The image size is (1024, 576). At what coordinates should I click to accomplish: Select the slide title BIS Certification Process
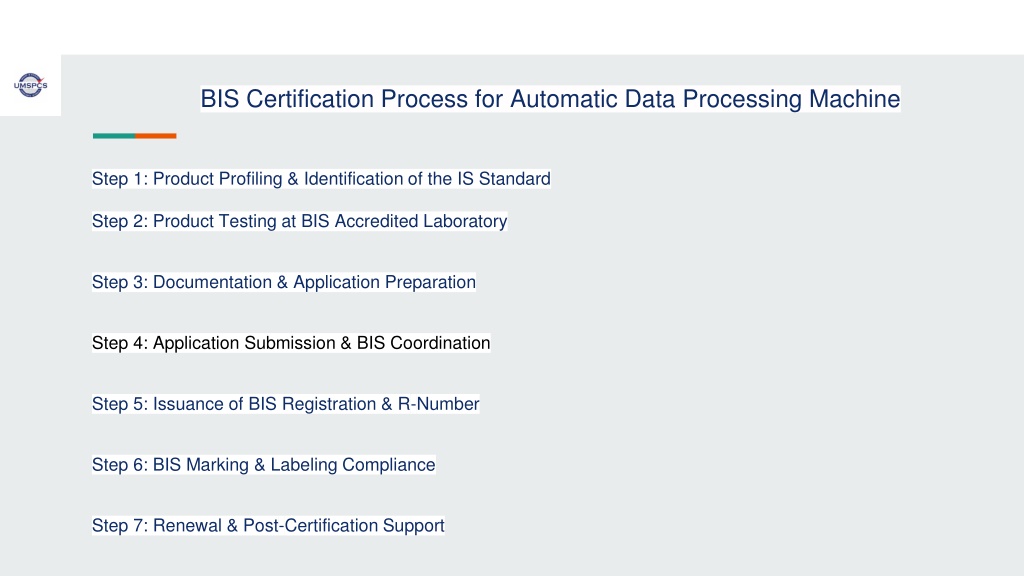[550, 99]
